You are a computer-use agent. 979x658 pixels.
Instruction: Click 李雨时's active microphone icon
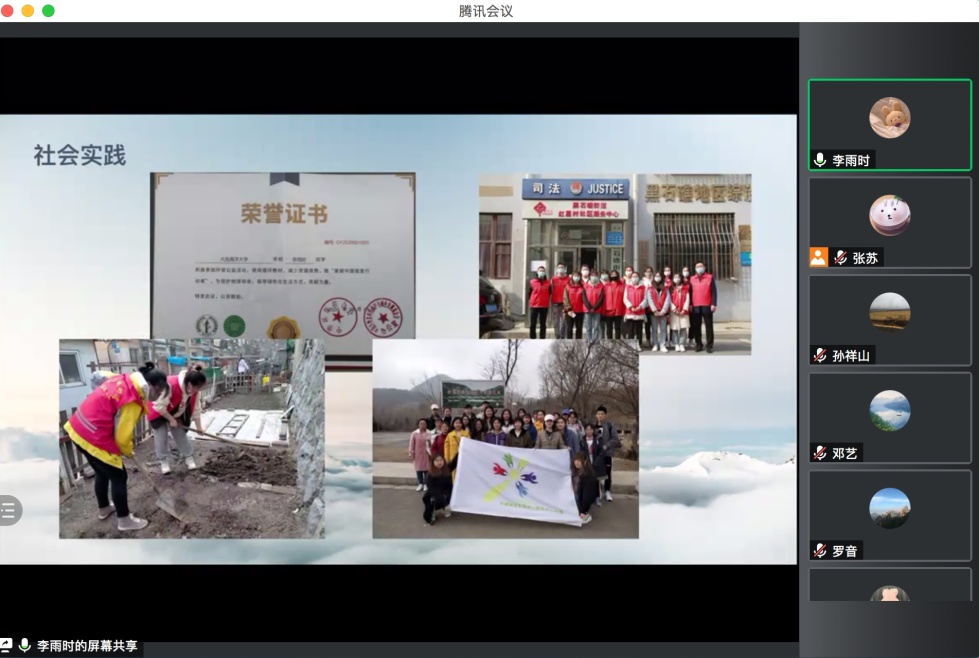click(820, 160)
